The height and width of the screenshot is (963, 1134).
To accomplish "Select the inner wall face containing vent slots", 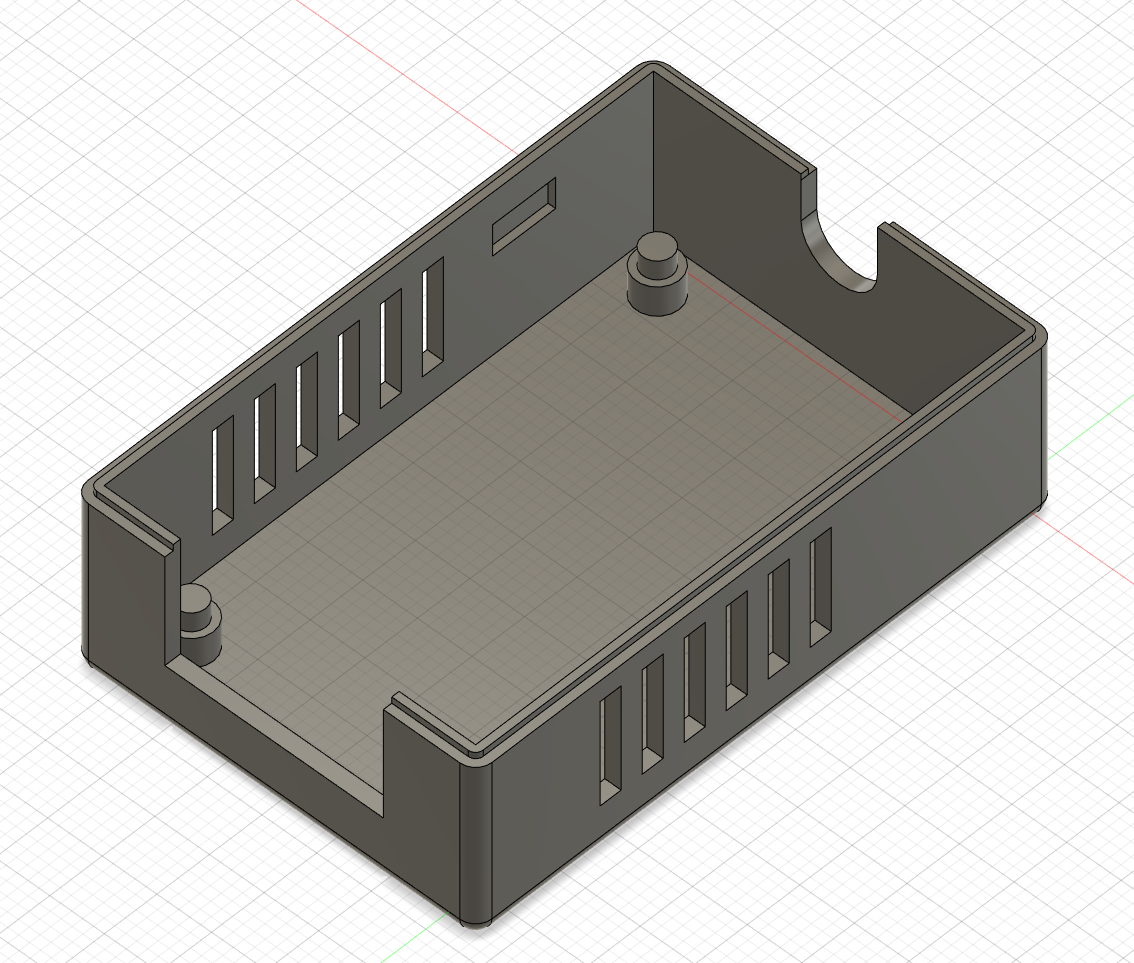I will [x=463, y=304].
